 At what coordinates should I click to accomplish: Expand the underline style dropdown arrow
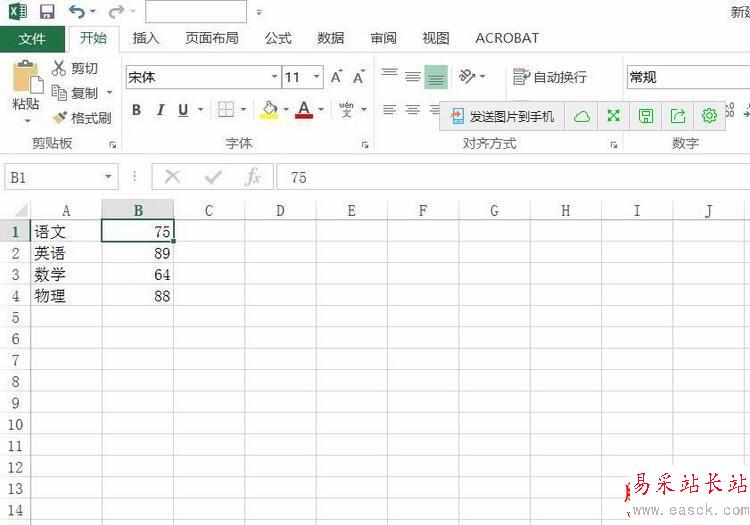coord(200,110)
